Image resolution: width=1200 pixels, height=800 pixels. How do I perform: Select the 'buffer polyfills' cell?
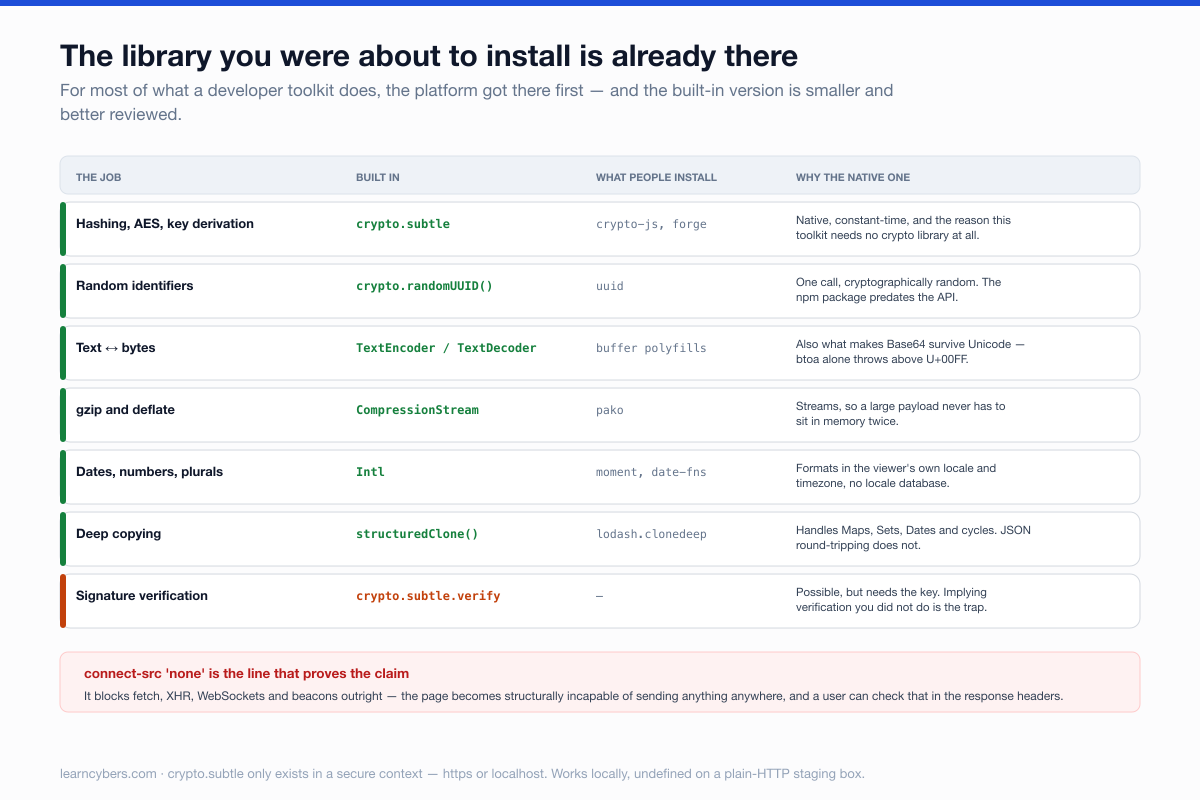coord(651,348)
